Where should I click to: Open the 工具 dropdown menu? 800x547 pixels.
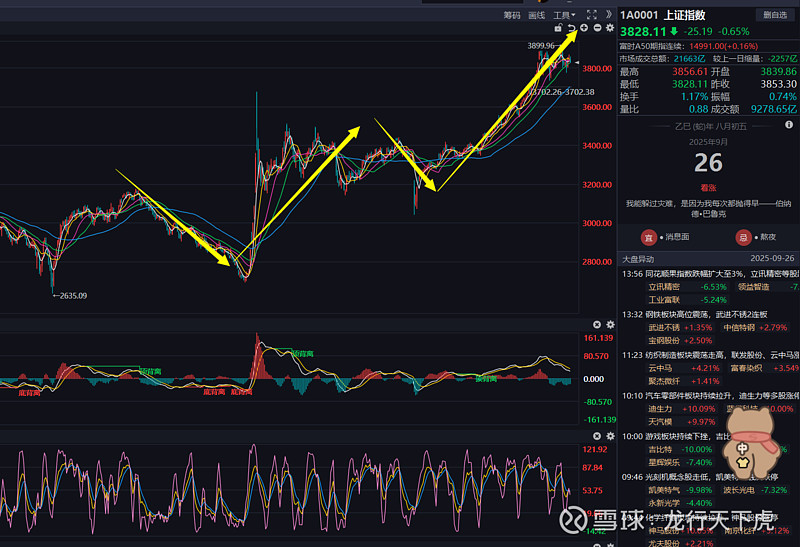click(x=565, y=15)
